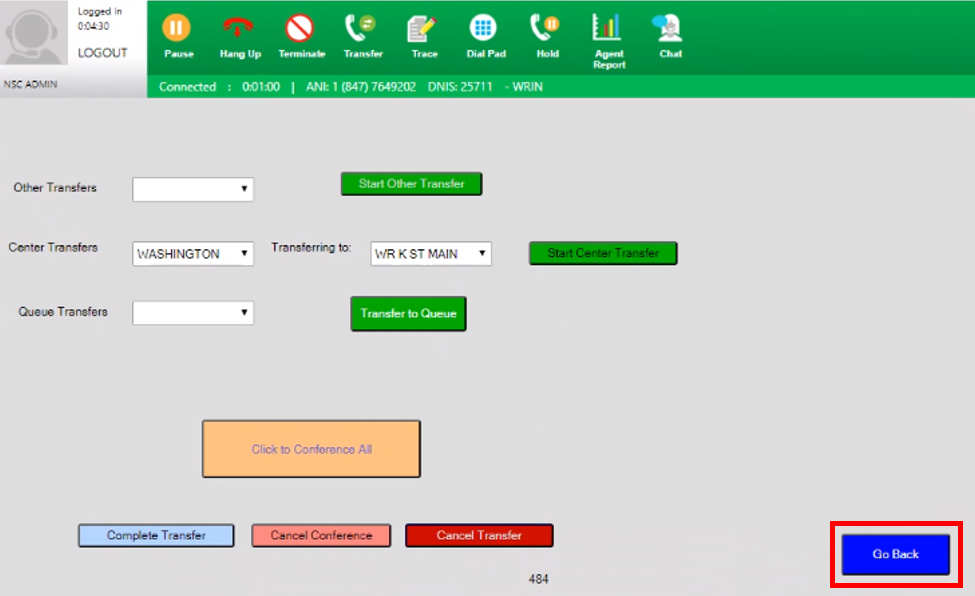Click the agent headset avatar picture
The height and width of the screenshot is (596, 975).
(x=32, y=34)
